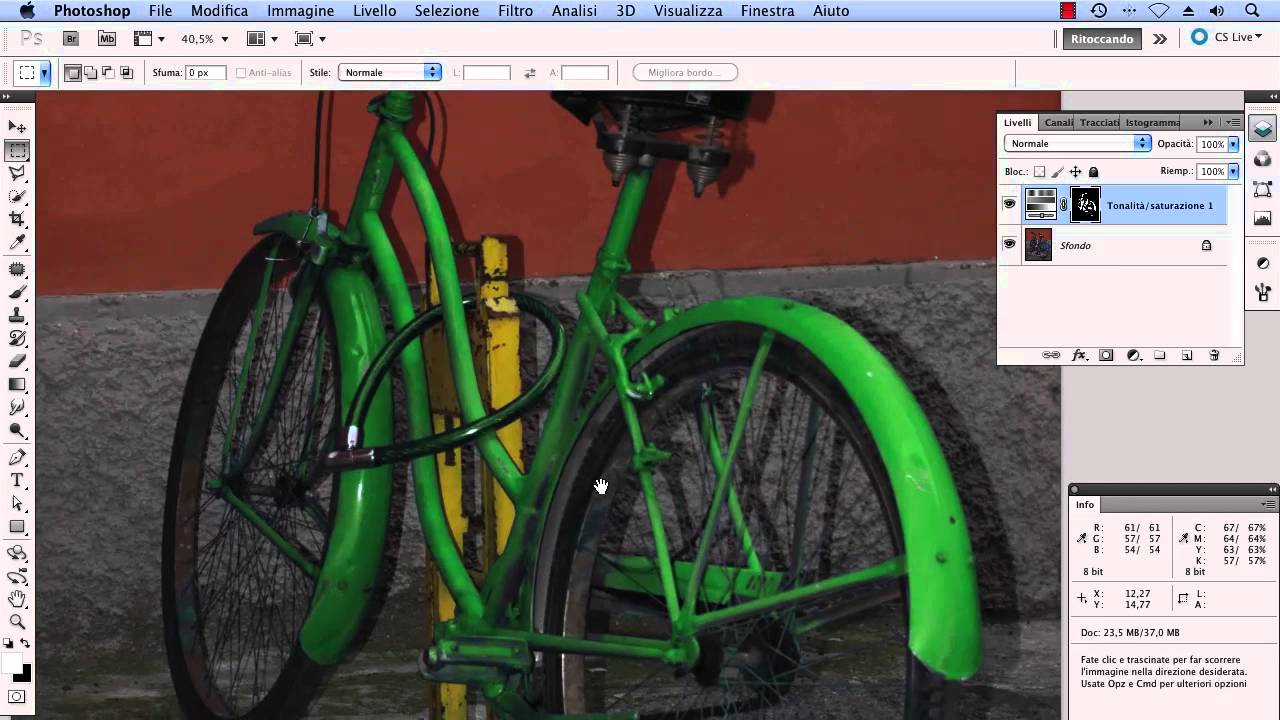This screenshot has height=720, width=1280.
Task: Open the Arrange Documents dropdown
Action: [x=262, y=39]
